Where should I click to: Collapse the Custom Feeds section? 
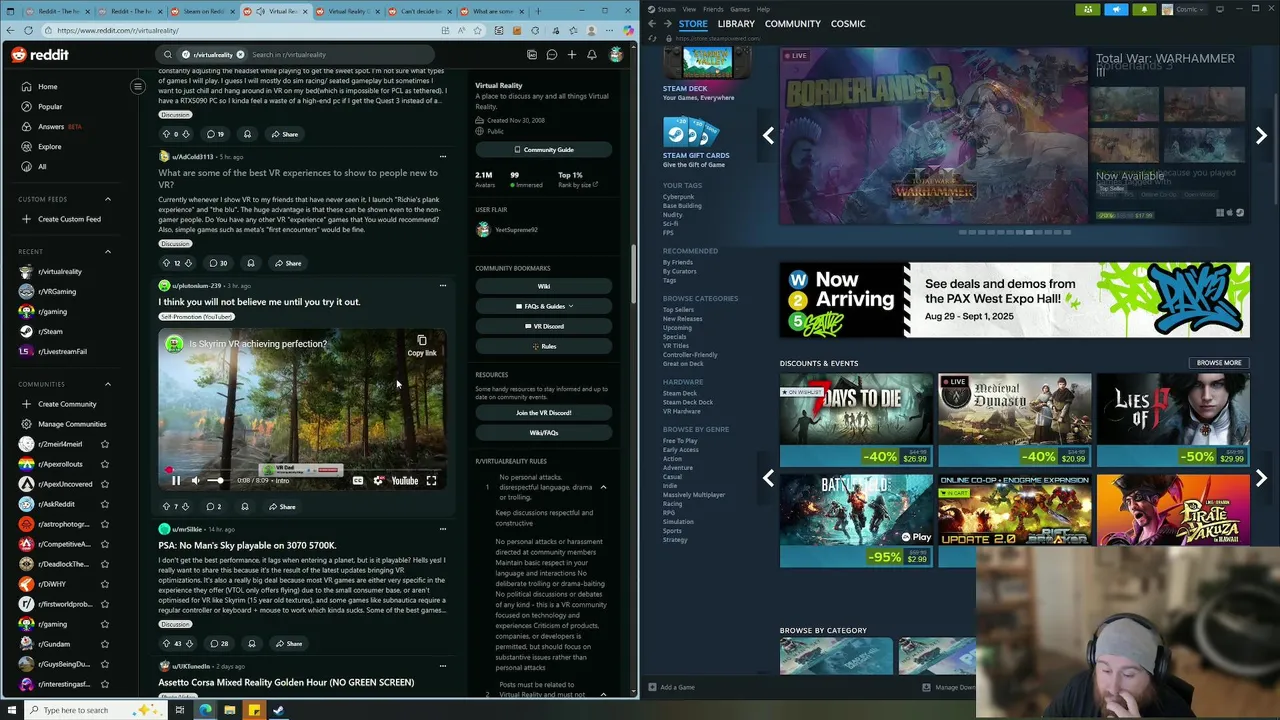(x=108, y=199)
